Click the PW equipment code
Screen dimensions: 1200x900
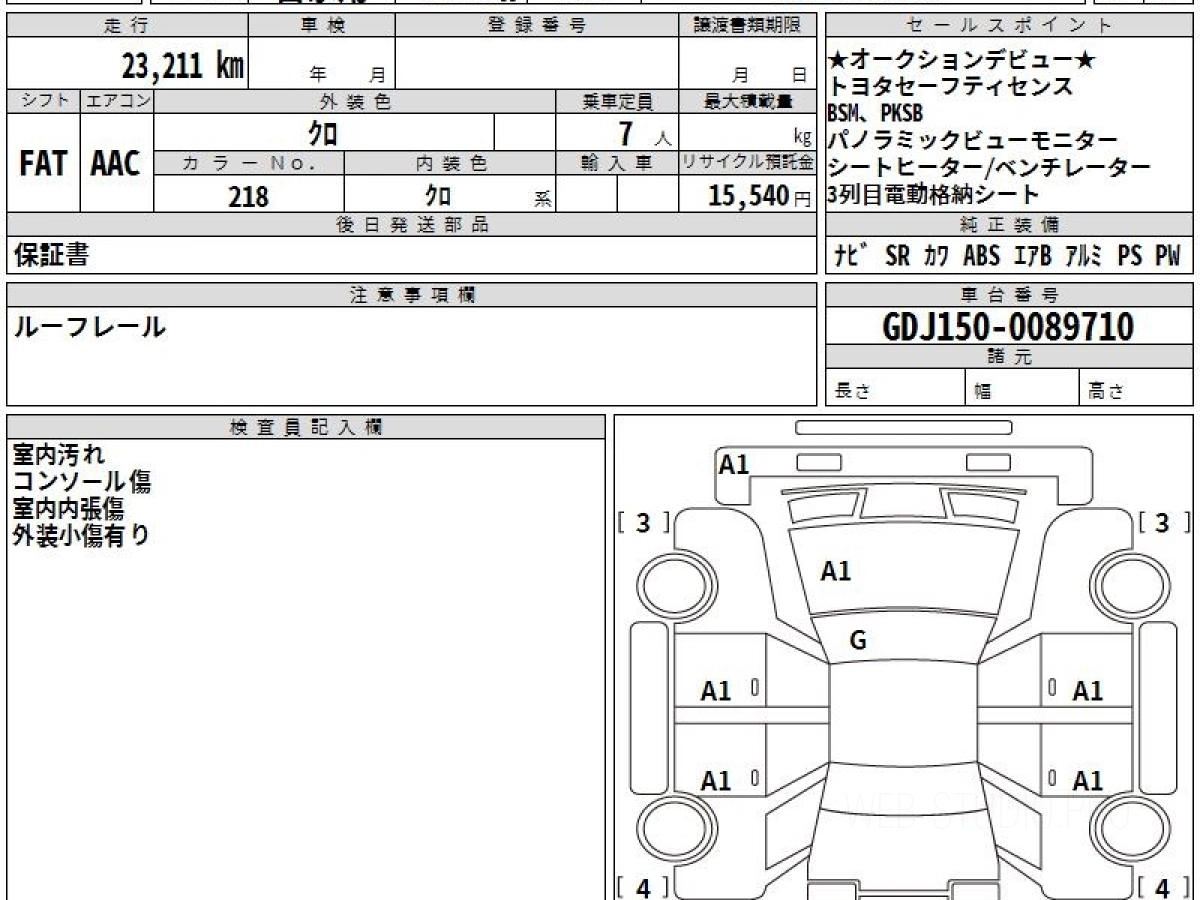(x=1168, y=256)
